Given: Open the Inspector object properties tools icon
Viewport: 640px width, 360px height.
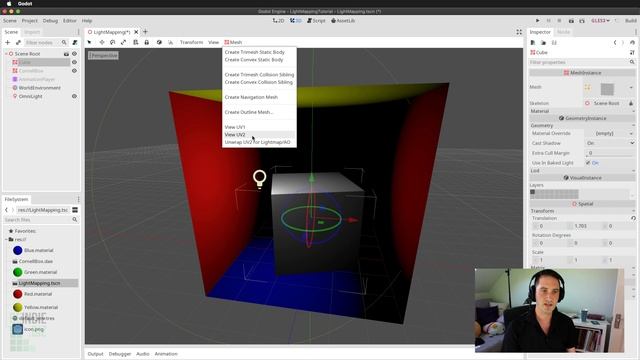Looking at the screenshot, I should [x=632, y=52].
